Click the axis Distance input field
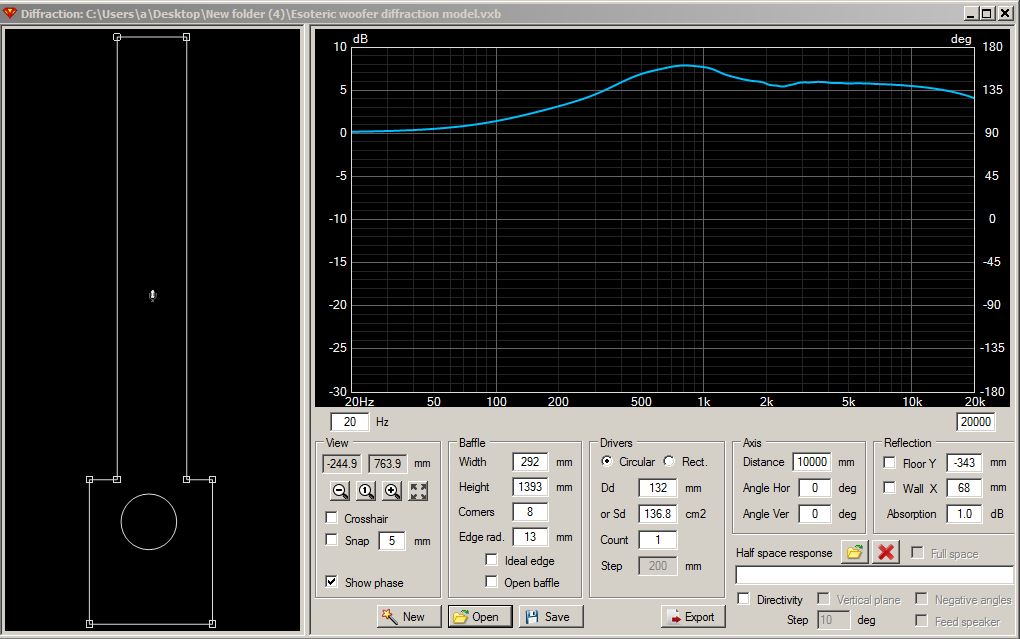 pyautogui.click(x=811, y=462)
